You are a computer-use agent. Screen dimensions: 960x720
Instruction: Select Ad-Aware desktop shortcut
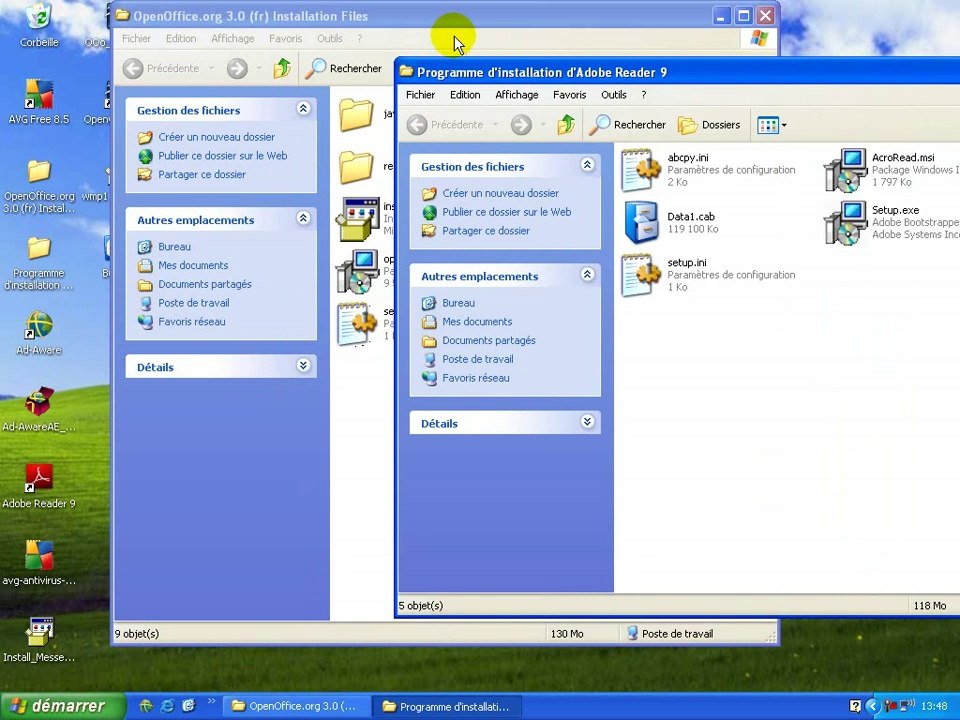pyautogui.click(x=39, y=332)
